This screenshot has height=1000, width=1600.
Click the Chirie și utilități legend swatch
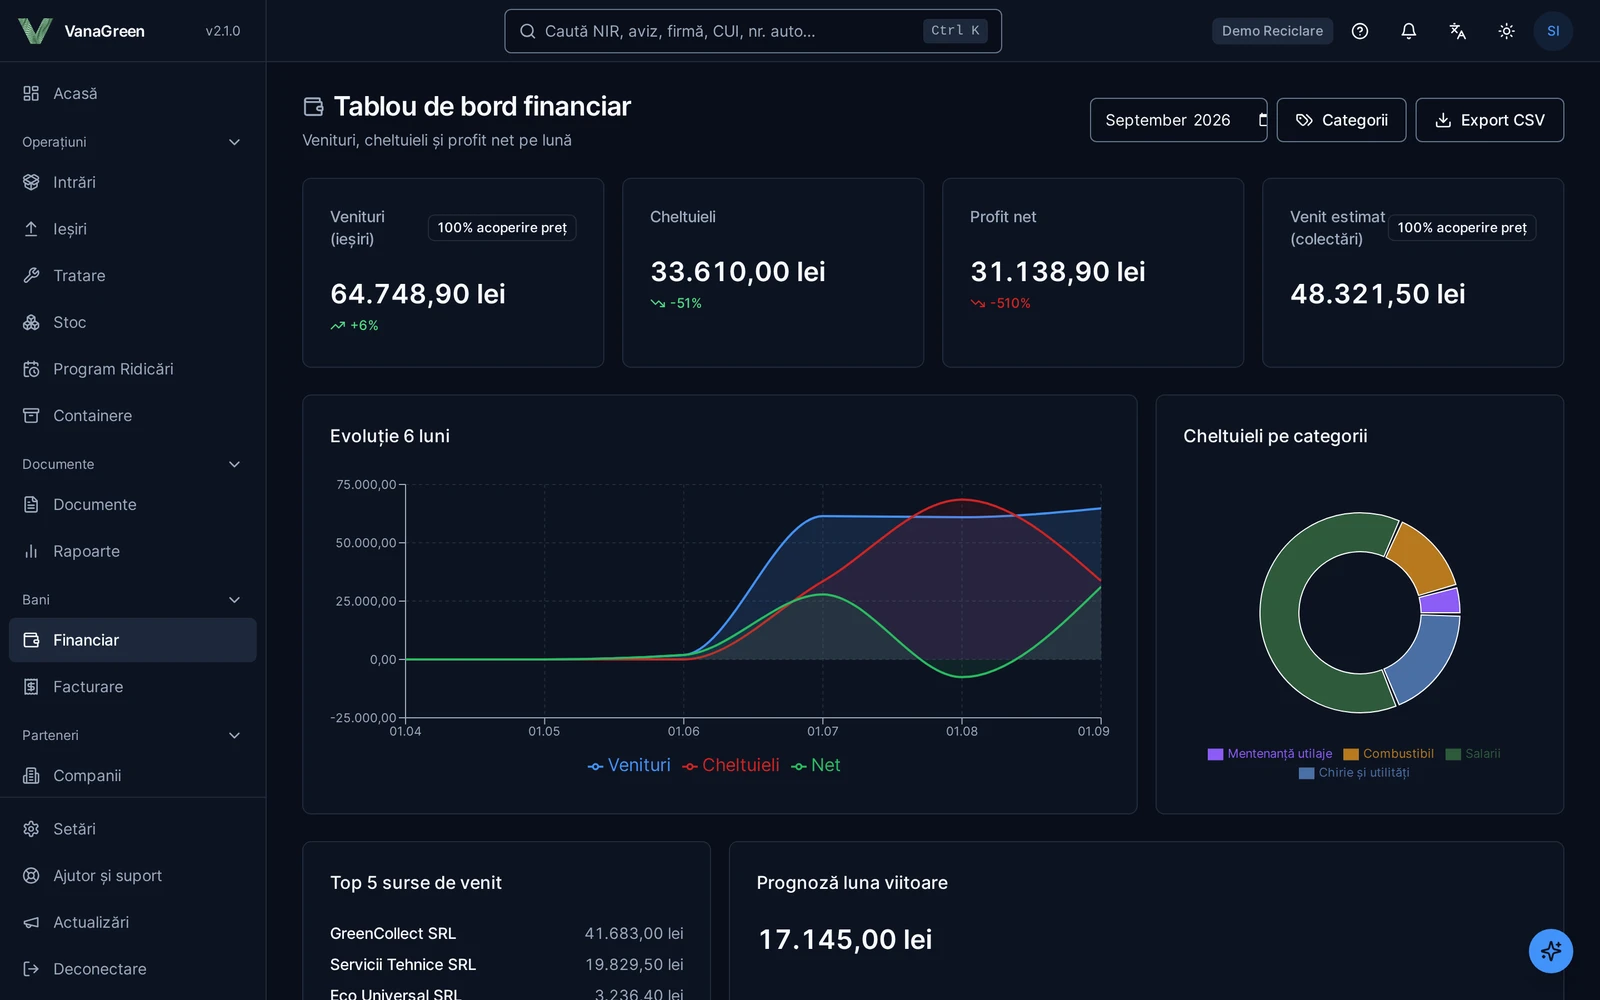(1306, 773)
